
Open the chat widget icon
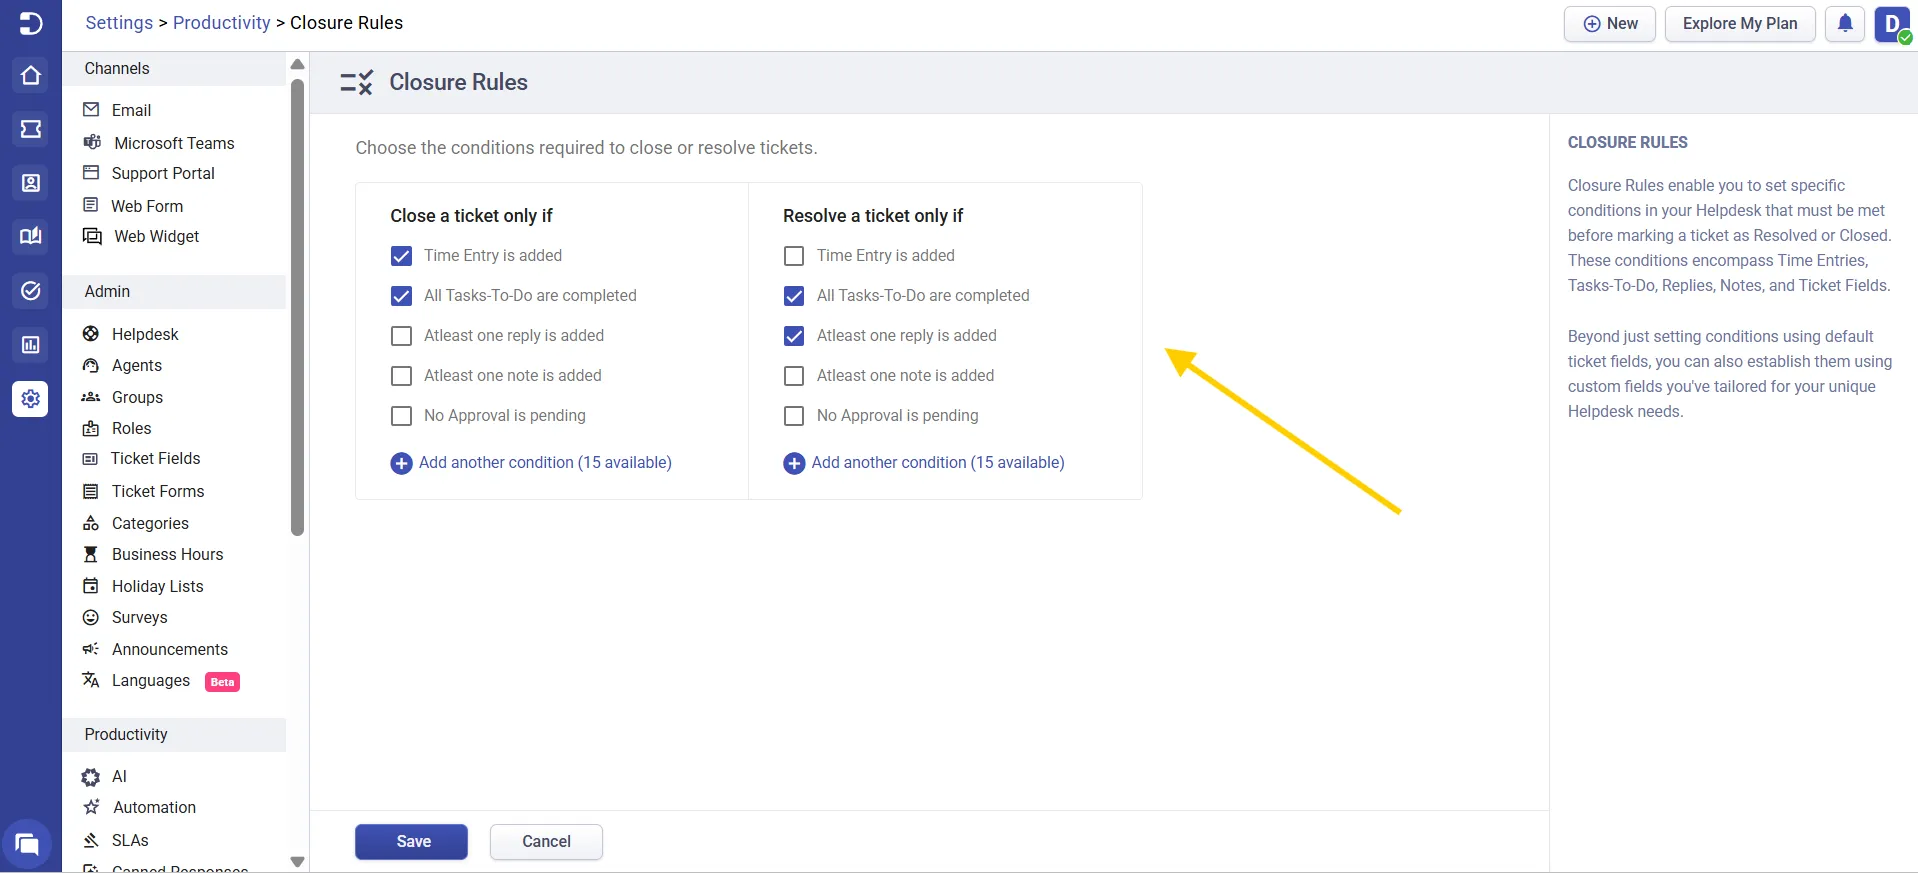pos(27,845)
